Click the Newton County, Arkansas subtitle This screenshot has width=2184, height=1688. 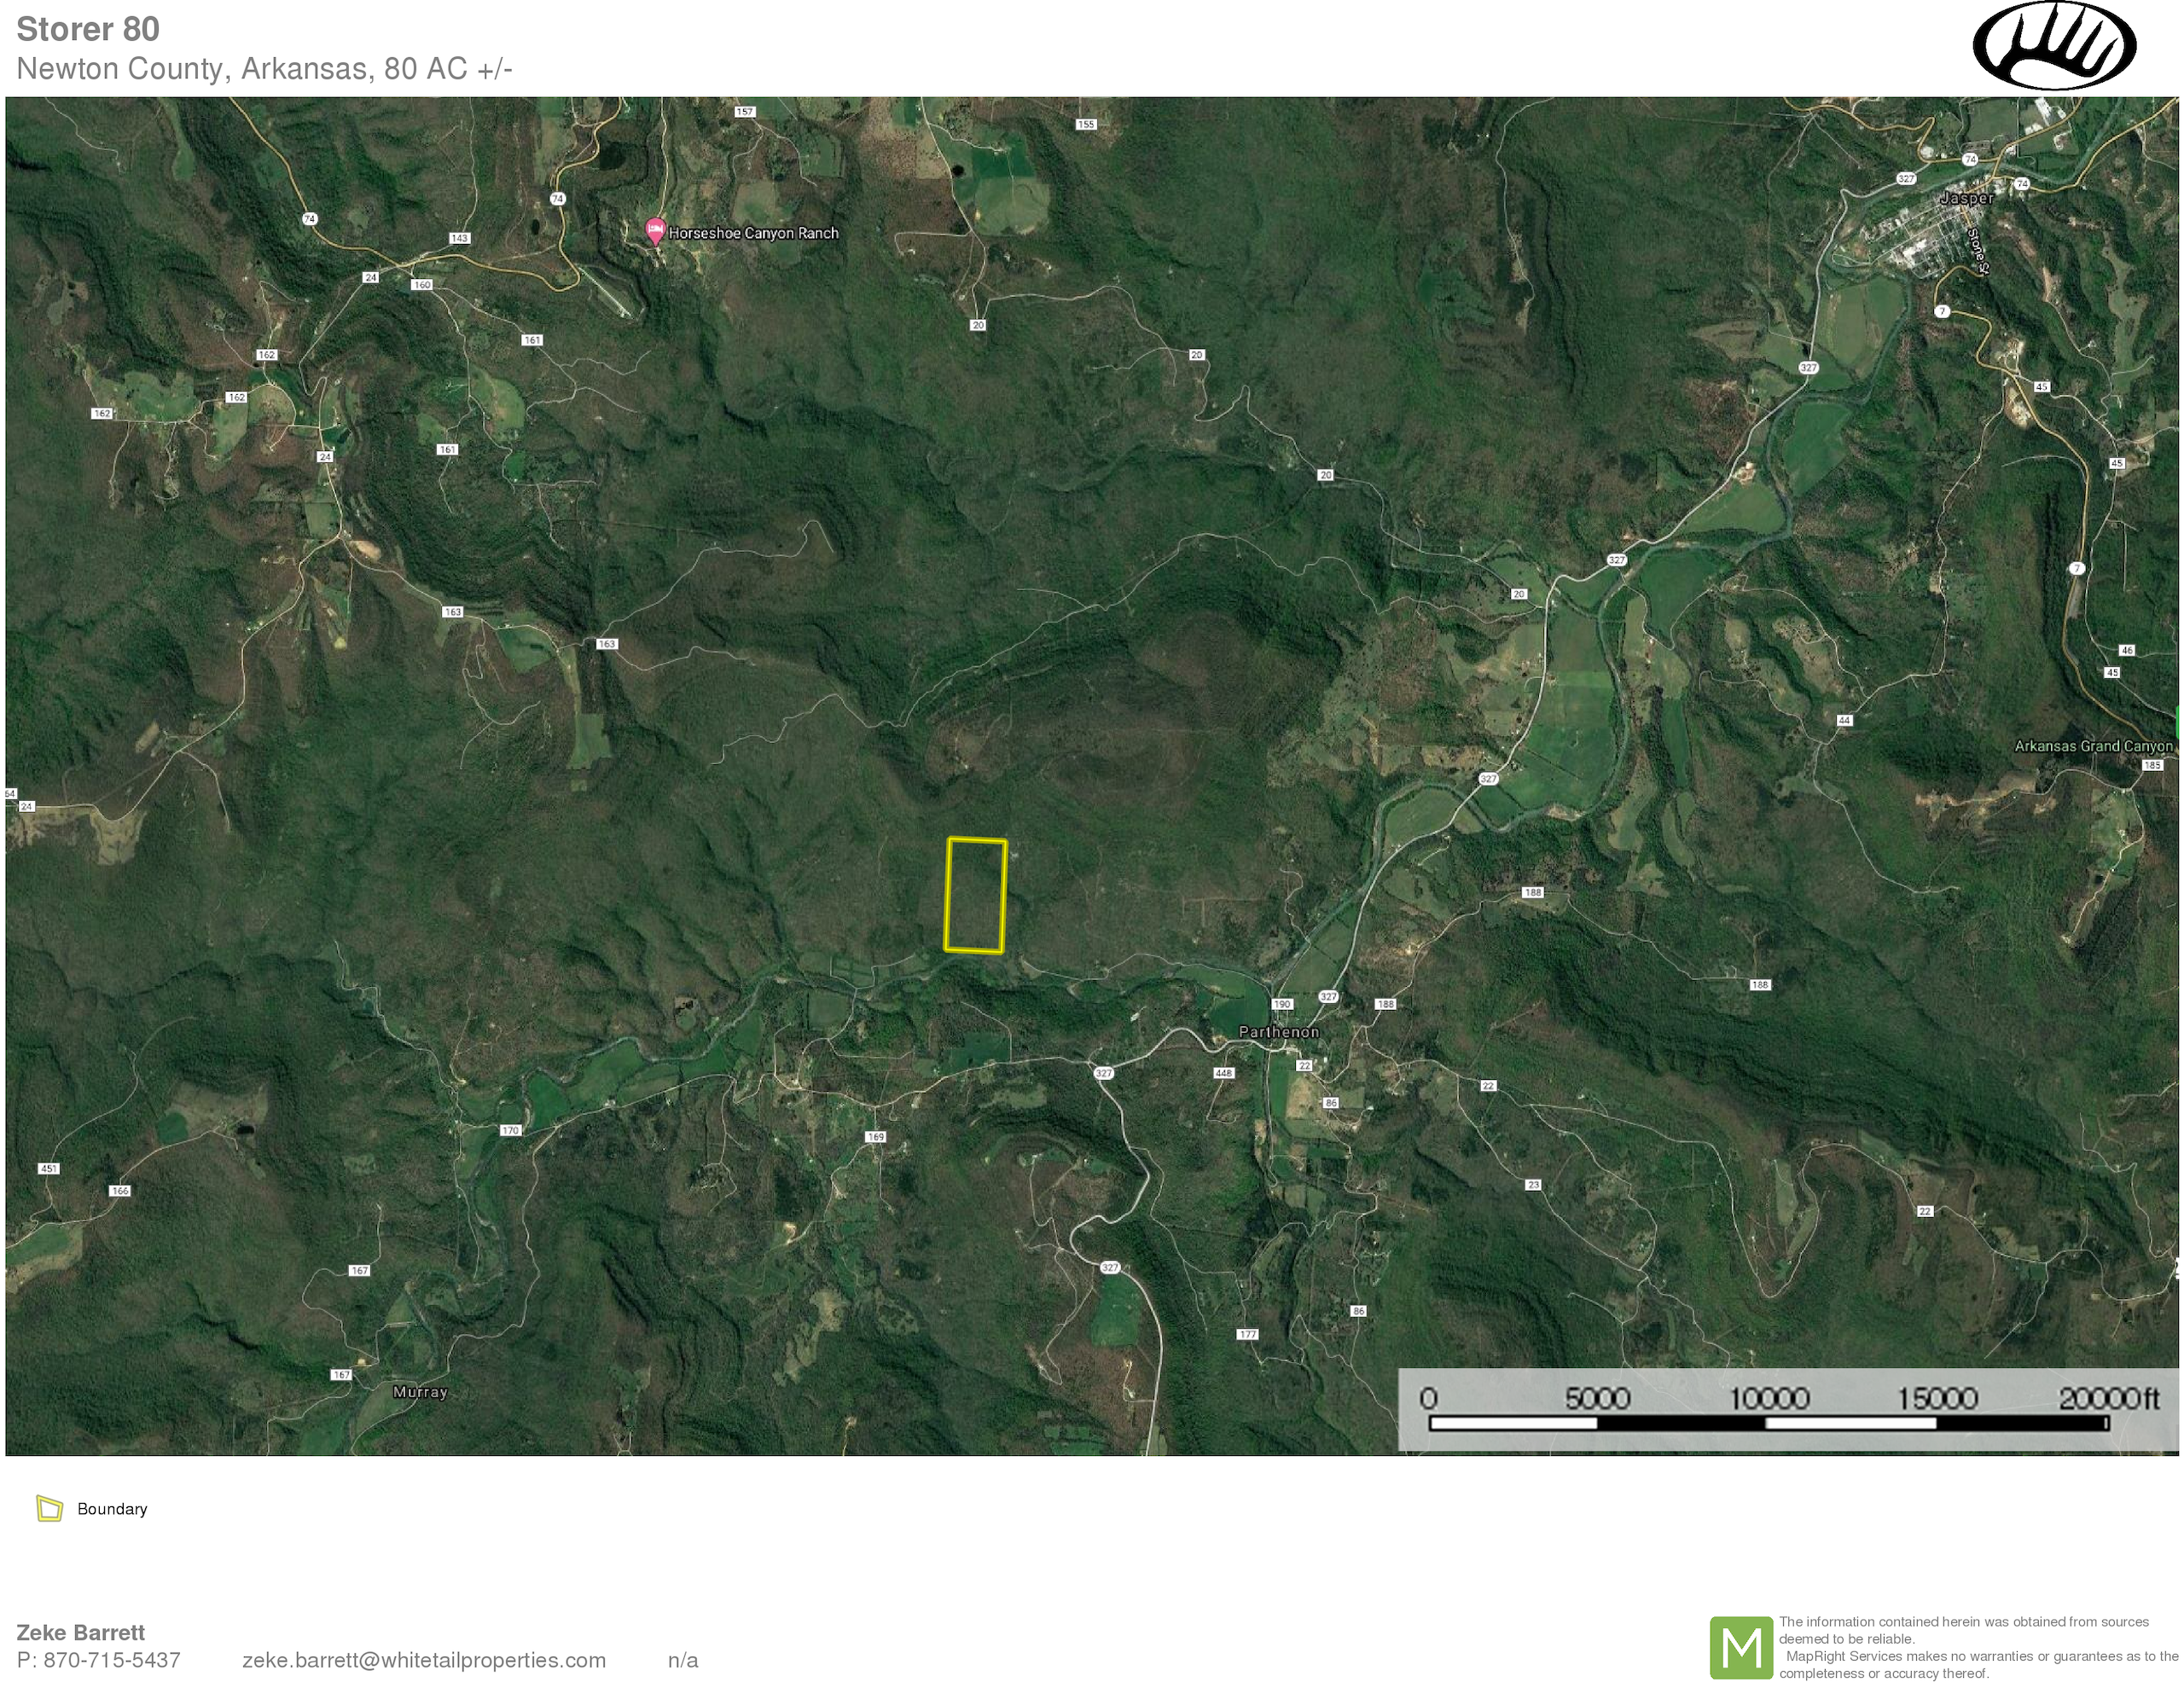264,69
